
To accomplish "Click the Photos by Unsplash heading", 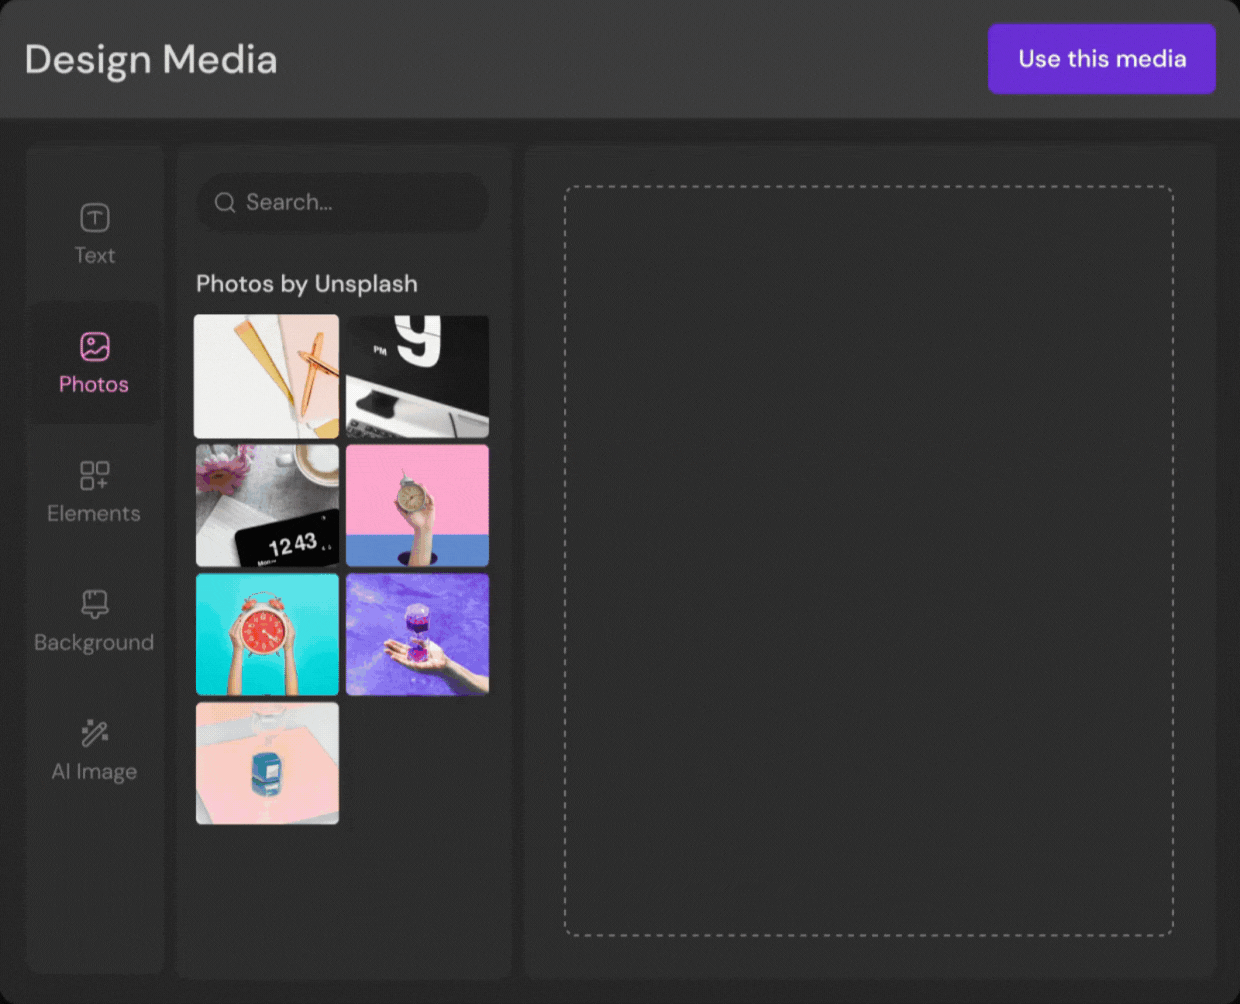I will [307, 284].
